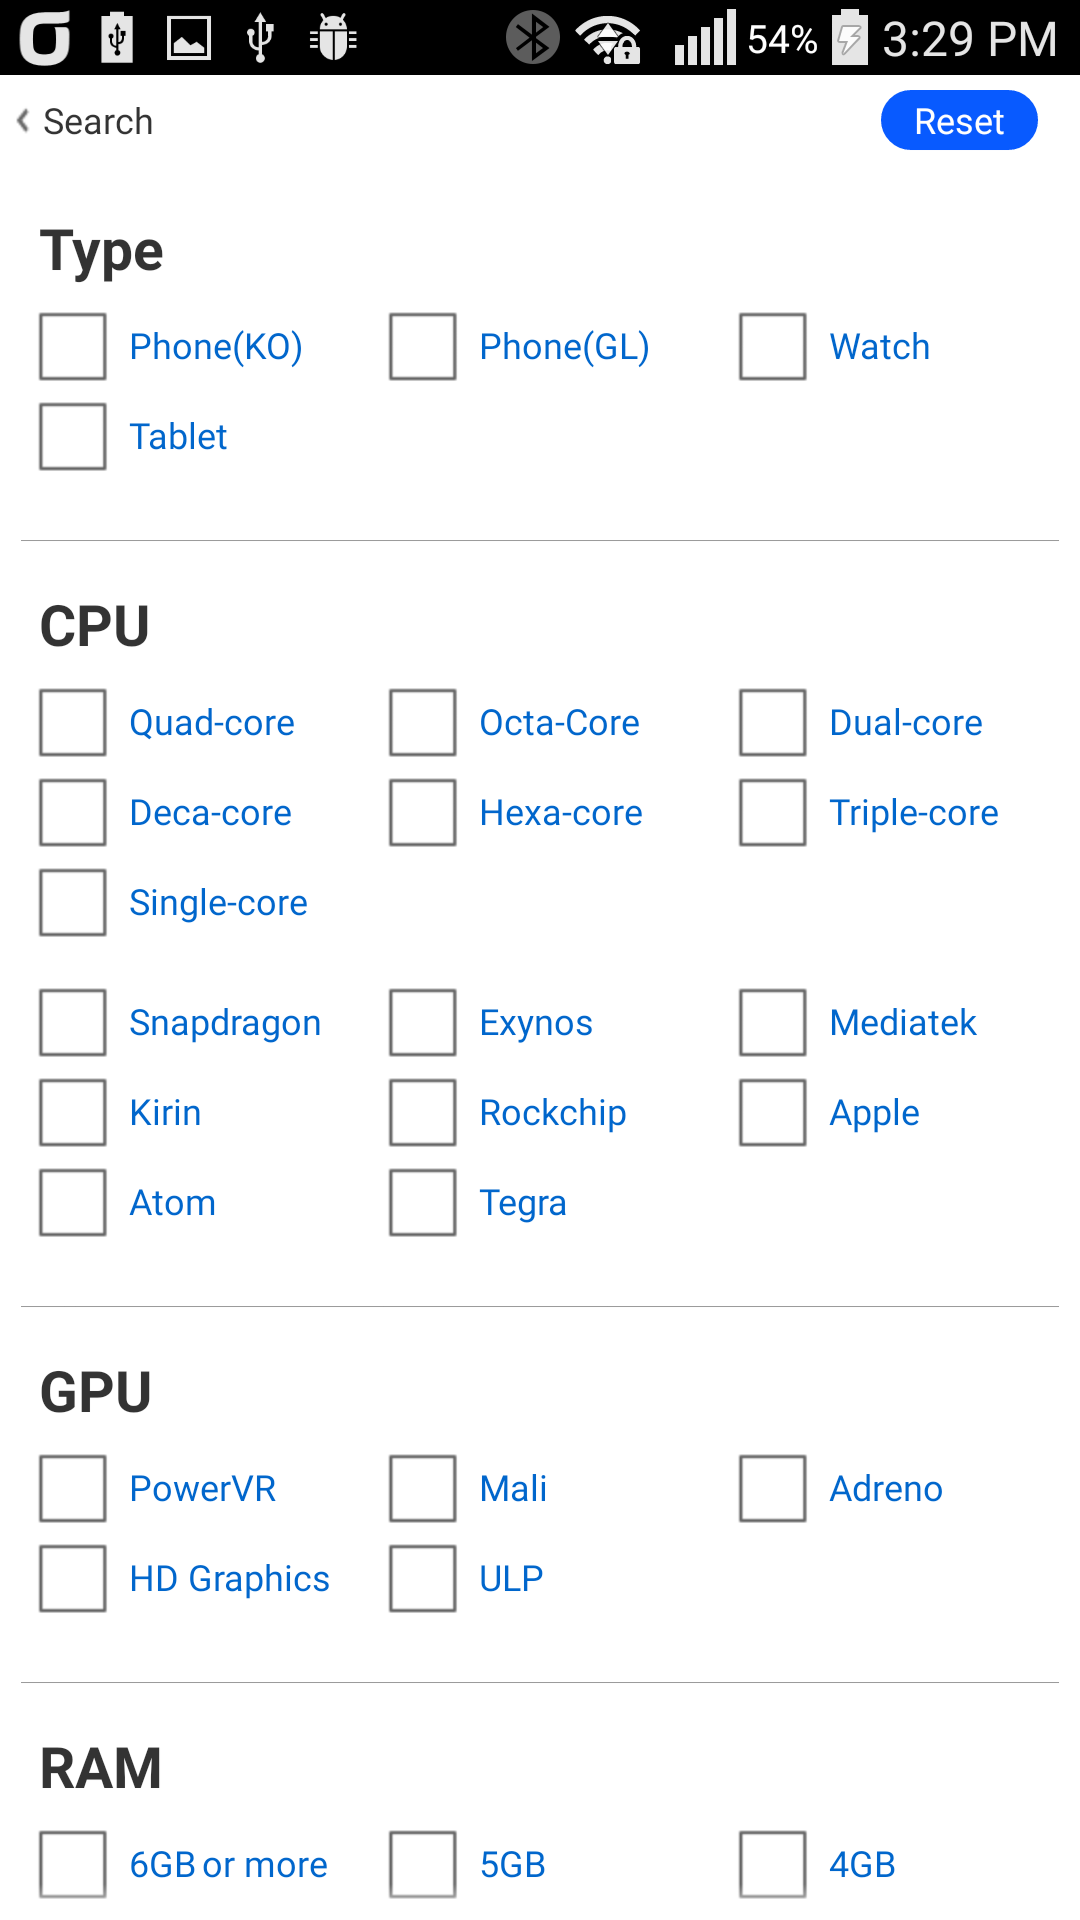Tap the Tablet label link

[178, 437]
